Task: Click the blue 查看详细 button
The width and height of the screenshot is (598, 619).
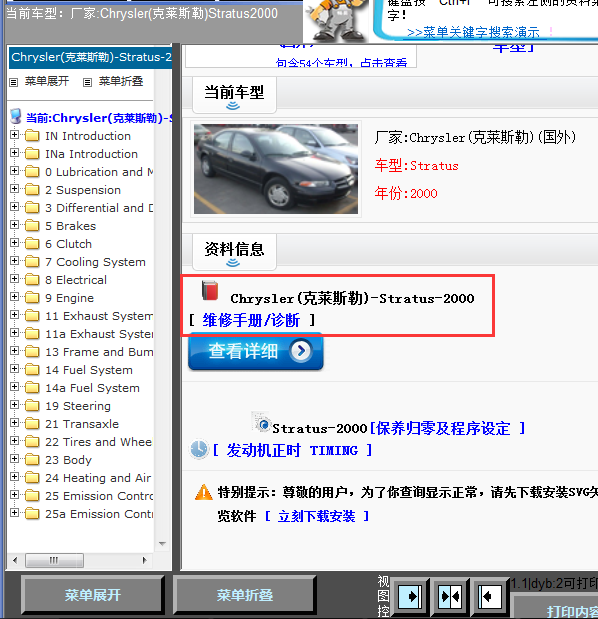Action: [256, 351]
